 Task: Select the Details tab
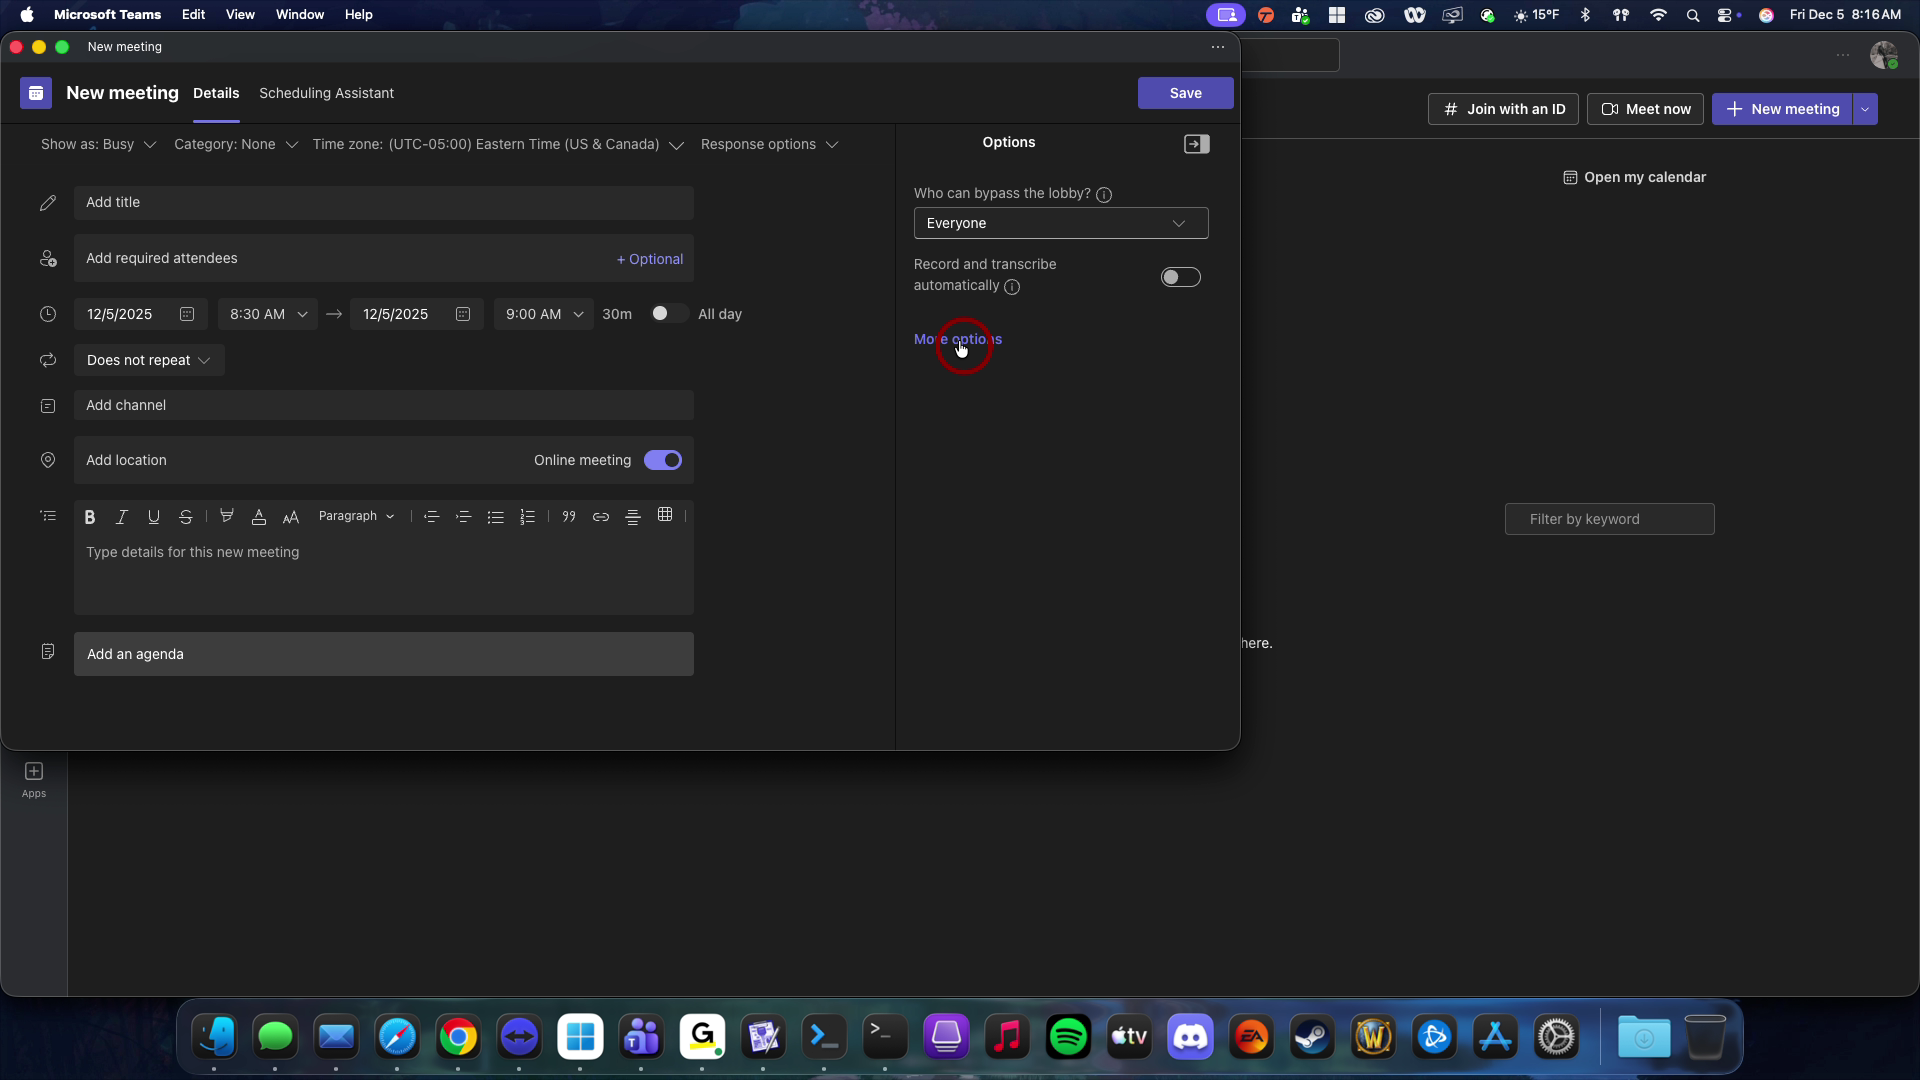pos(216,93)
